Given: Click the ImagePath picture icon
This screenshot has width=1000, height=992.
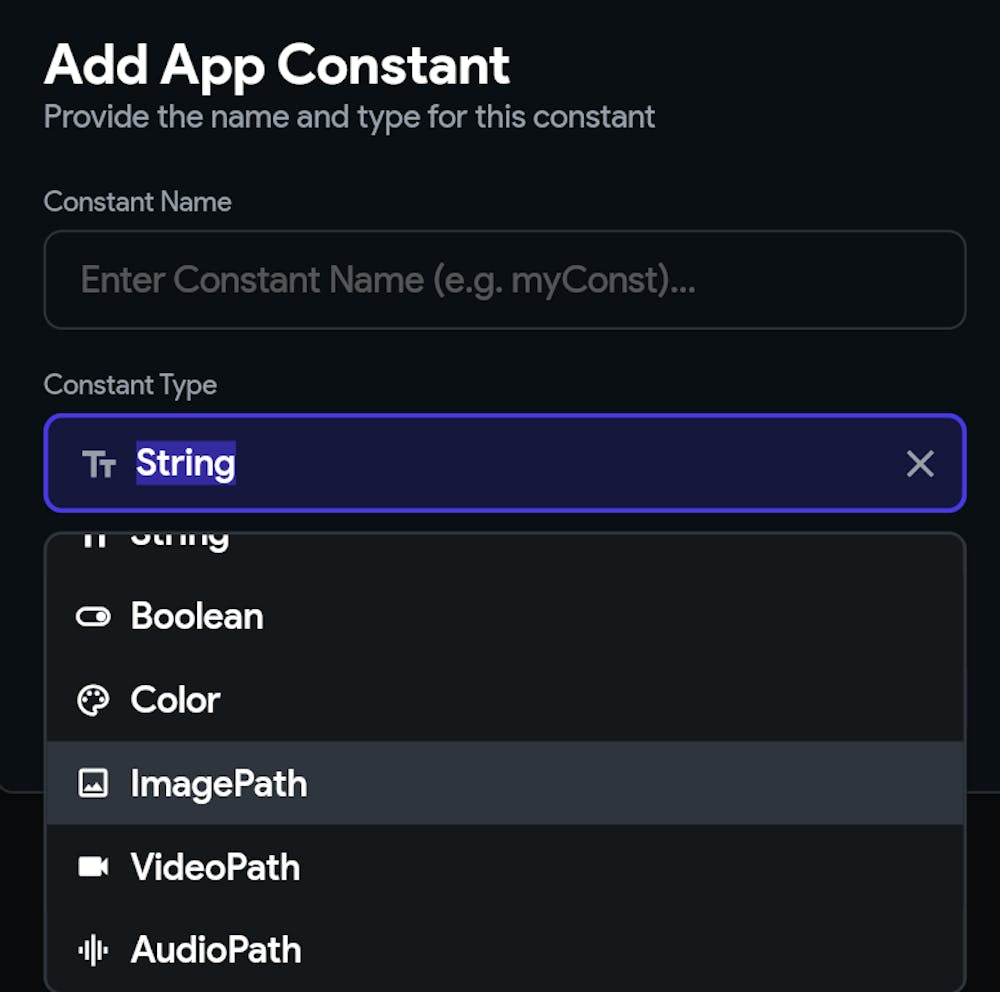Looking at the screenshot, I should point(93,784).
